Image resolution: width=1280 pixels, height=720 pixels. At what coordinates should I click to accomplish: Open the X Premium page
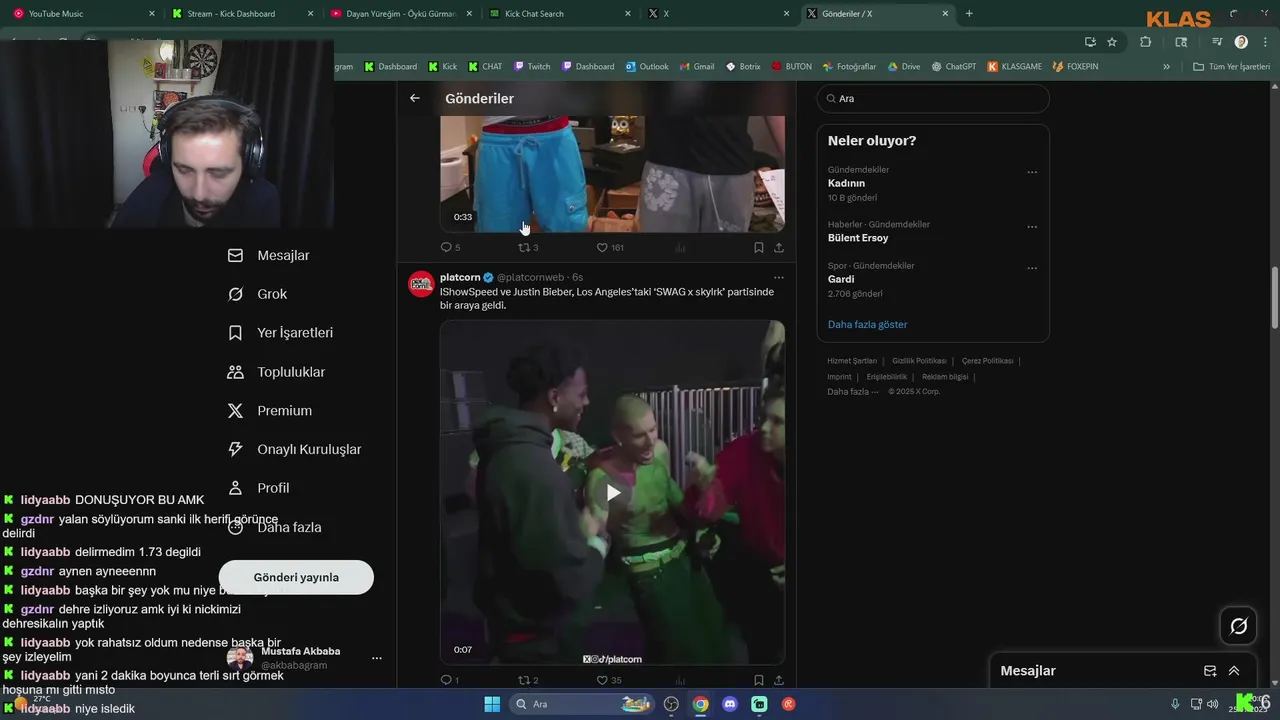(x=269, y=410)
